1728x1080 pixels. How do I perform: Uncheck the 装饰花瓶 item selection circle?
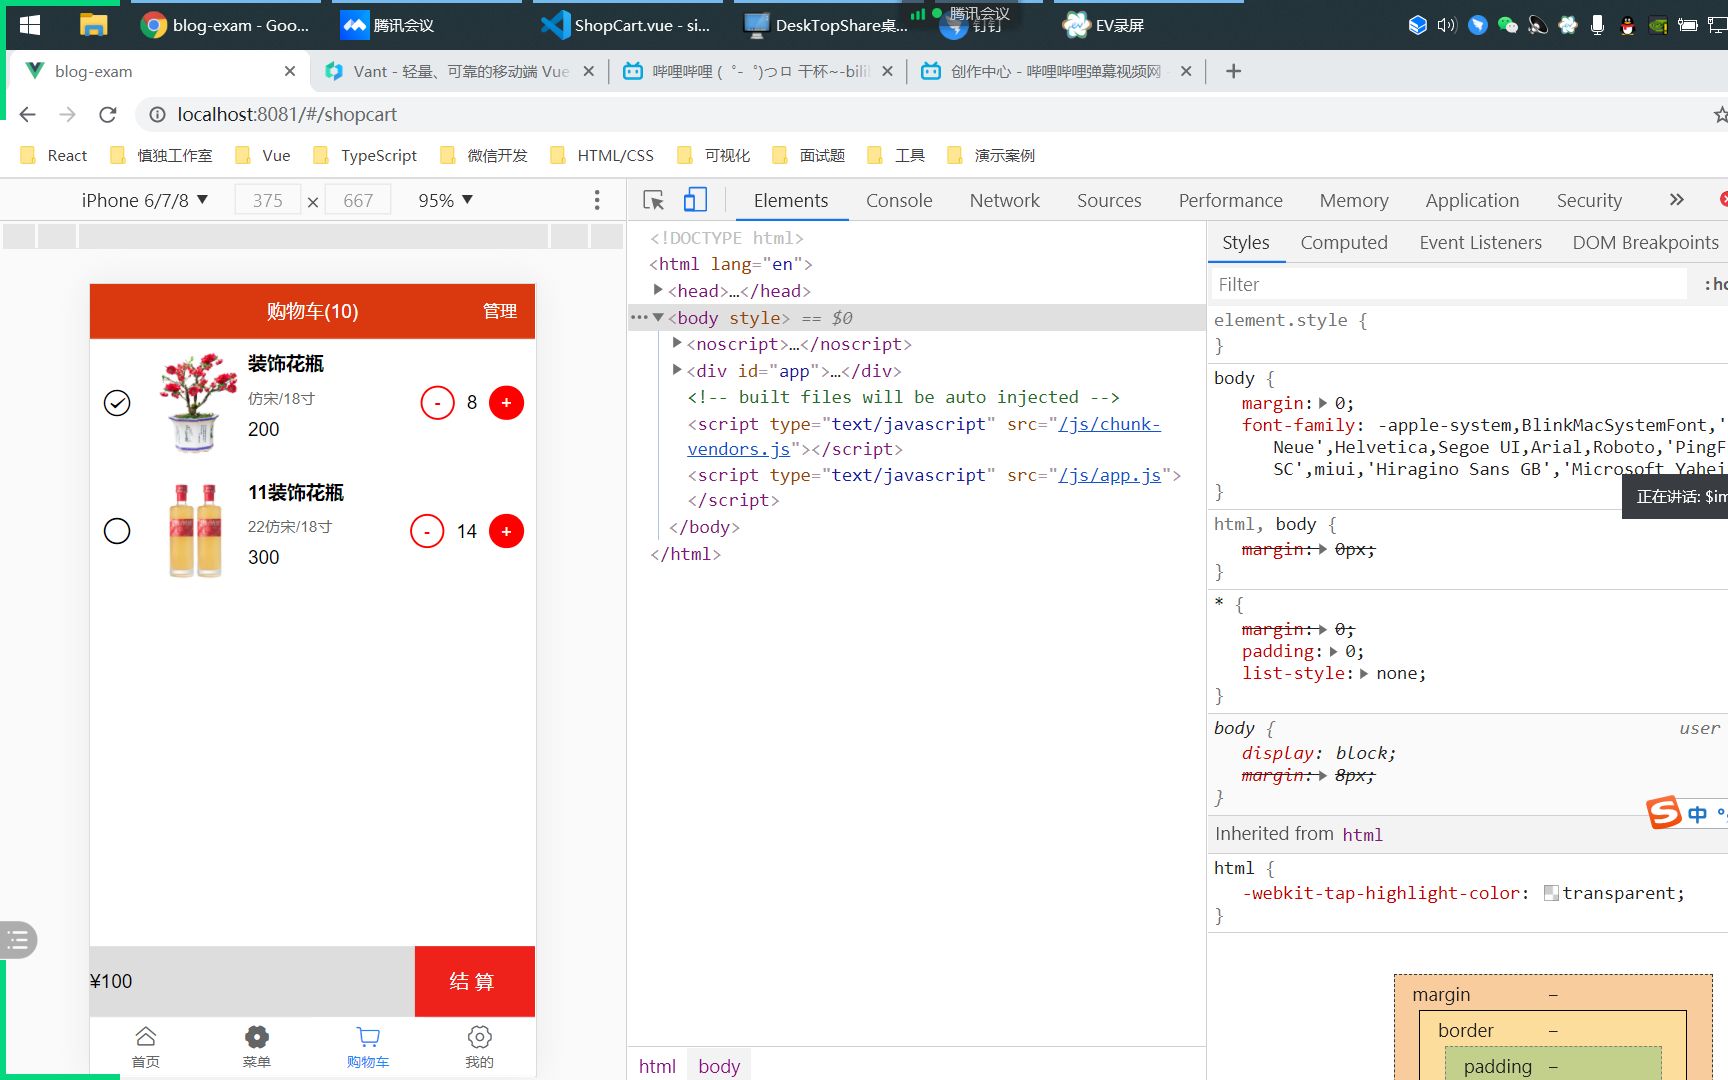(117, 403)
